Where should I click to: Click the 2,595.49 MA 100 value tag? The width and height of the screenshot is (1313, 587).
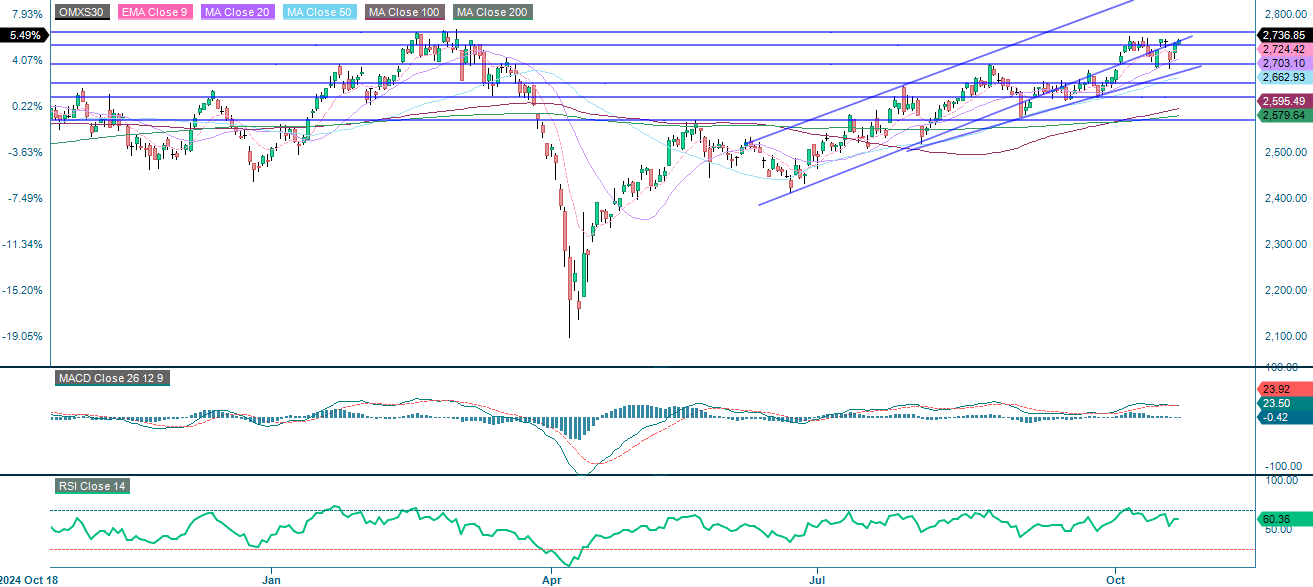point(1283,101)
